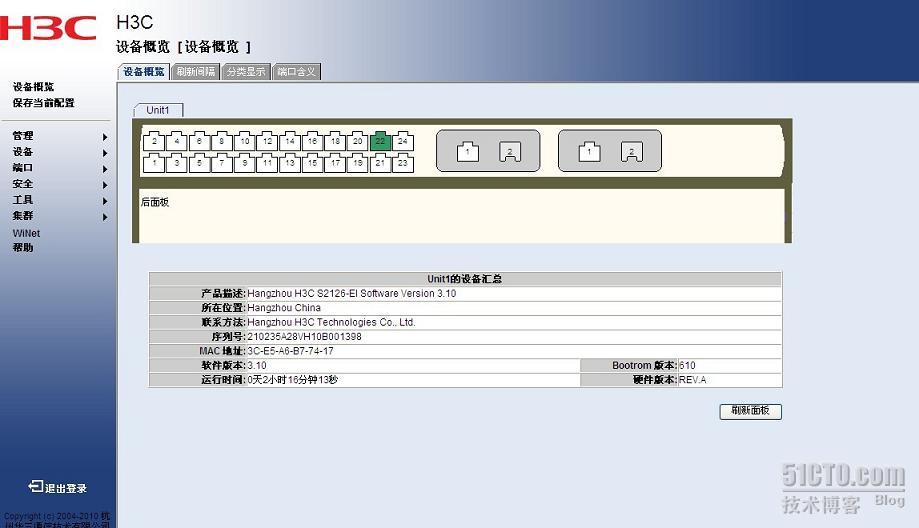Select port 2 of the second expansion module
The image size is (919, 528).
[x=632, y=152]
